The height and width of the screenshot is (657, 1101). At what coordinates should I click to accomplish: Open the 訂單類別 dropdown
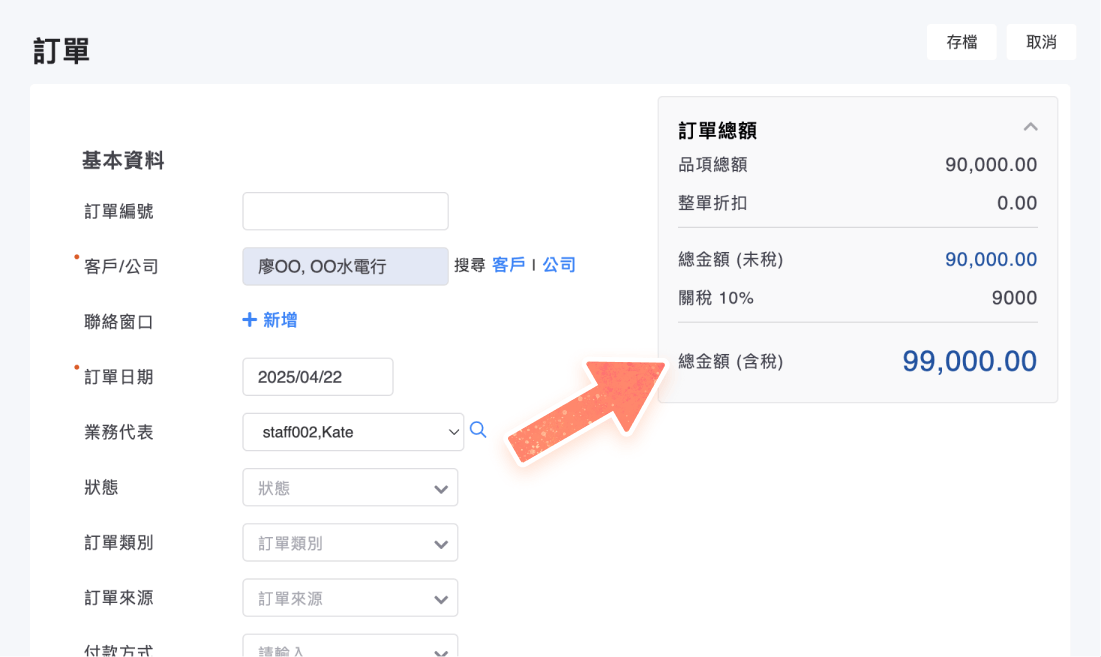(x=350, y=543)
